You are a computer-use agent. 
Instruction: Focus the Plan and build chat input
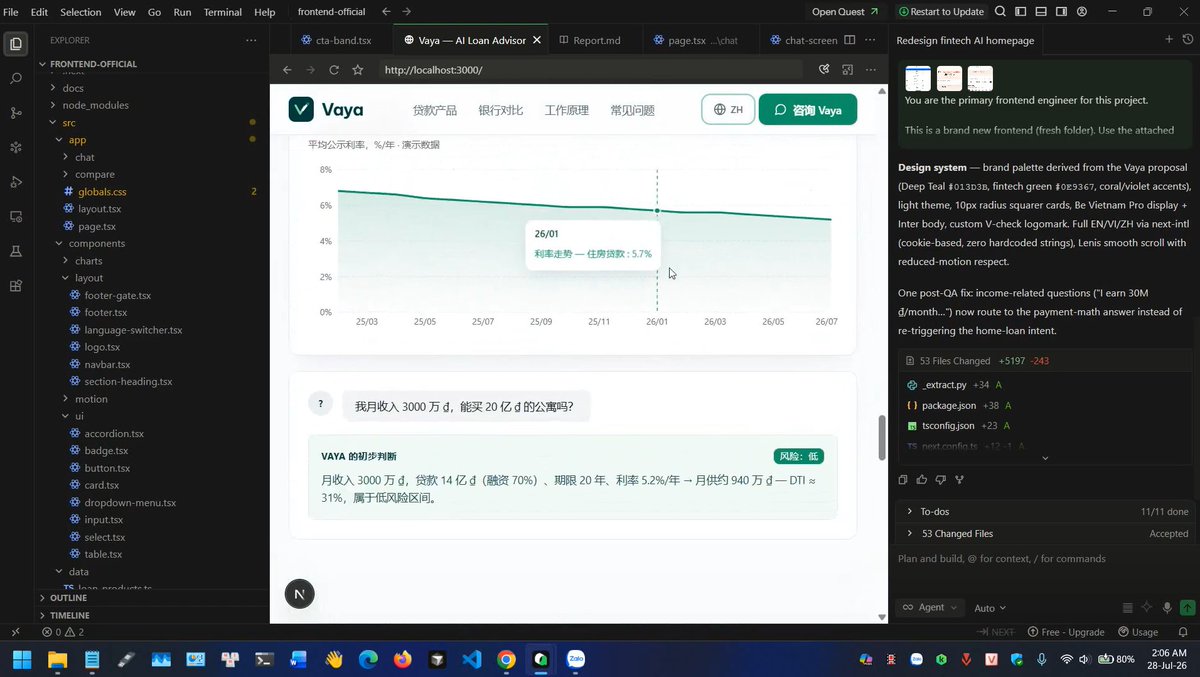[x=1043, y=558]
